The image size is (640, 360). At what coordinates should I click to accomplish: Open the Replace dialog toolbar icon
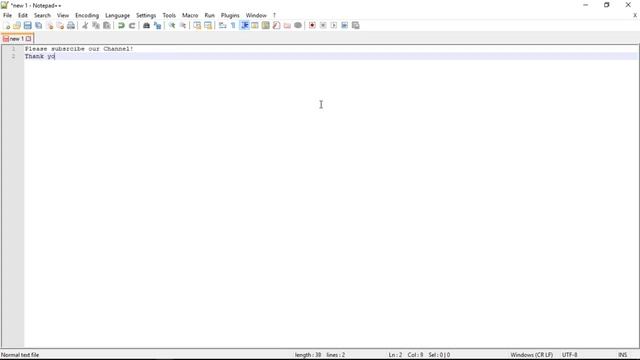tap(157, 25)
